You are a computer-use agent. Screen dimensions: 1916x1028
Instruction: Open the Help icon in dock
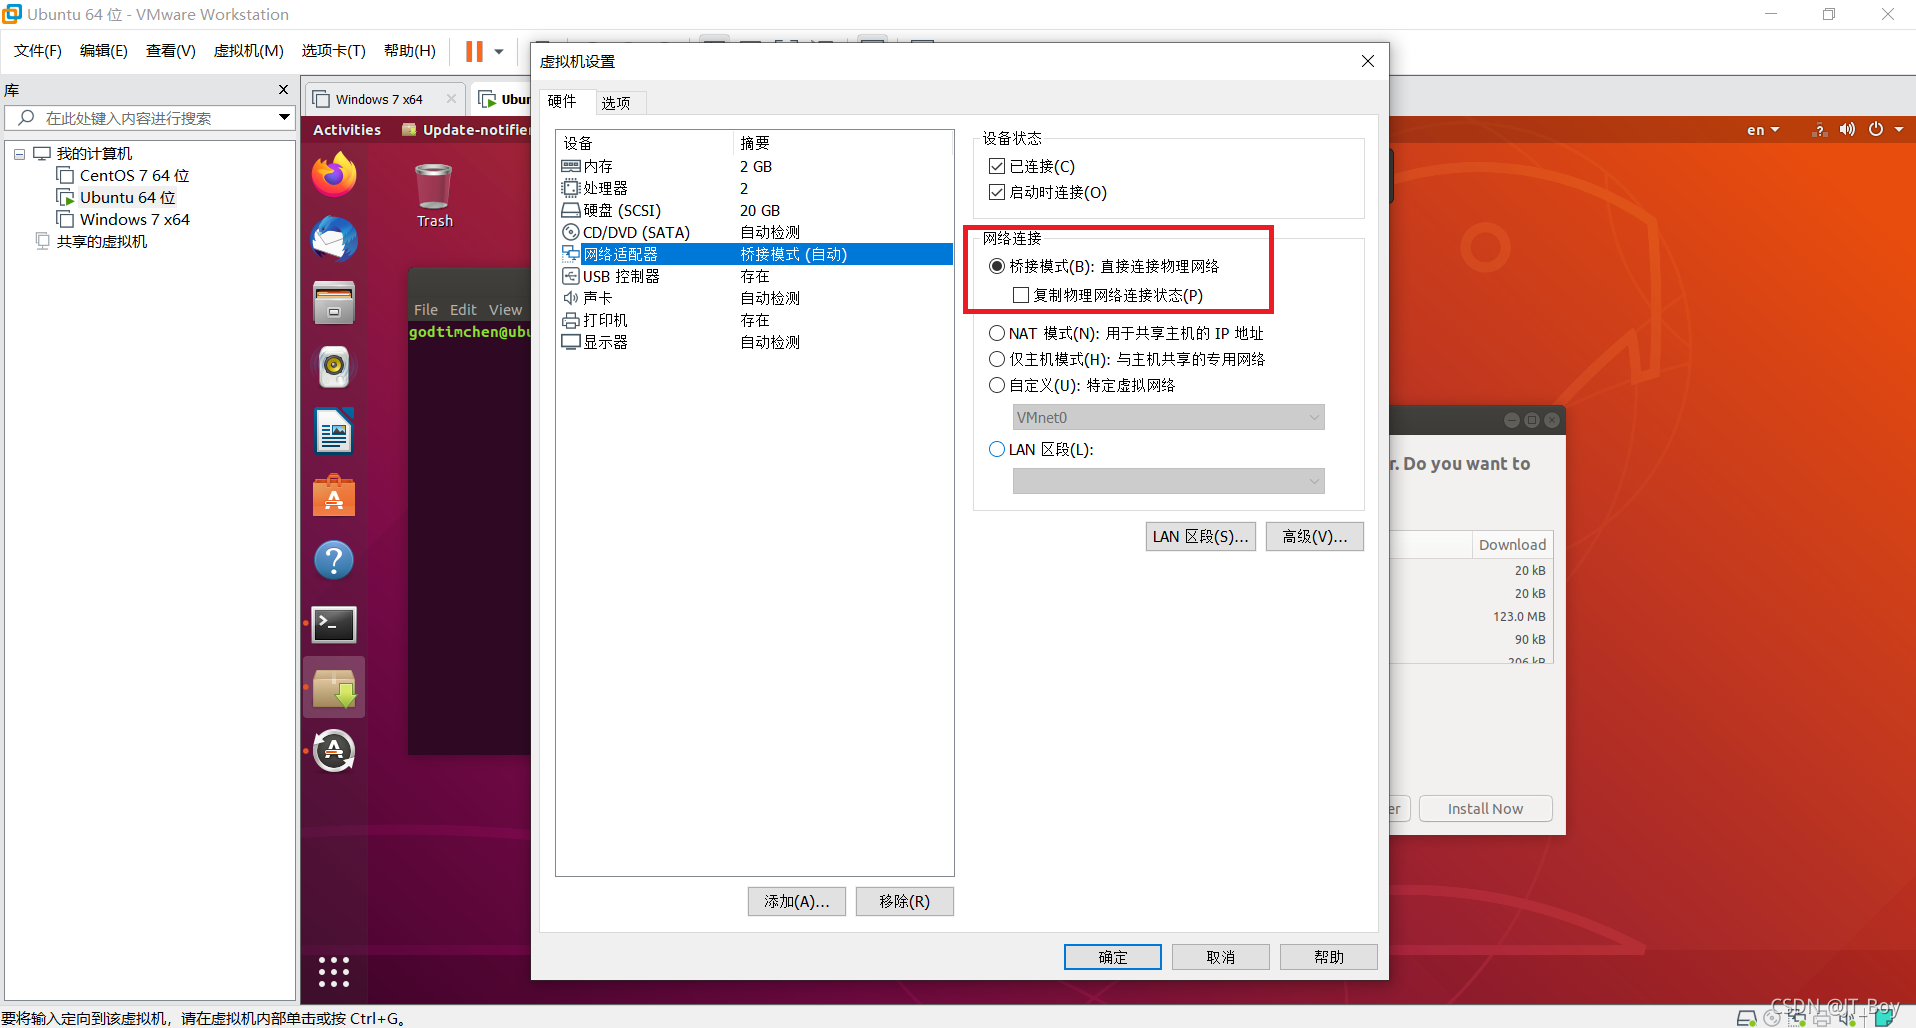(x=334, y=560)
